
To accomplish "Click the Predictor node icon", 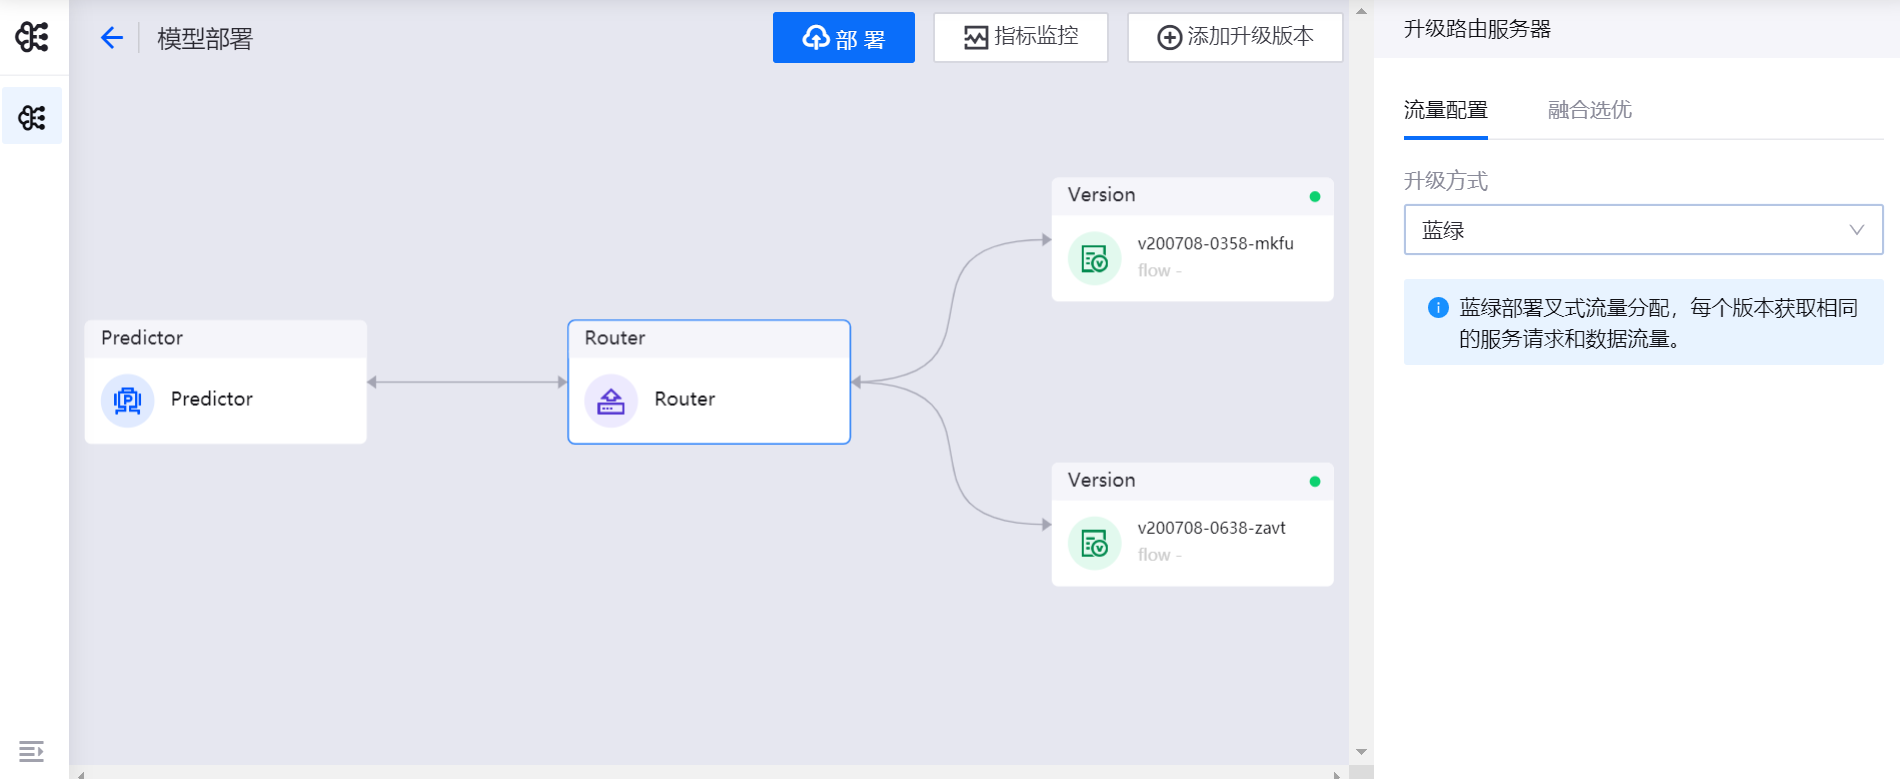I will click(x=128, y=401).
